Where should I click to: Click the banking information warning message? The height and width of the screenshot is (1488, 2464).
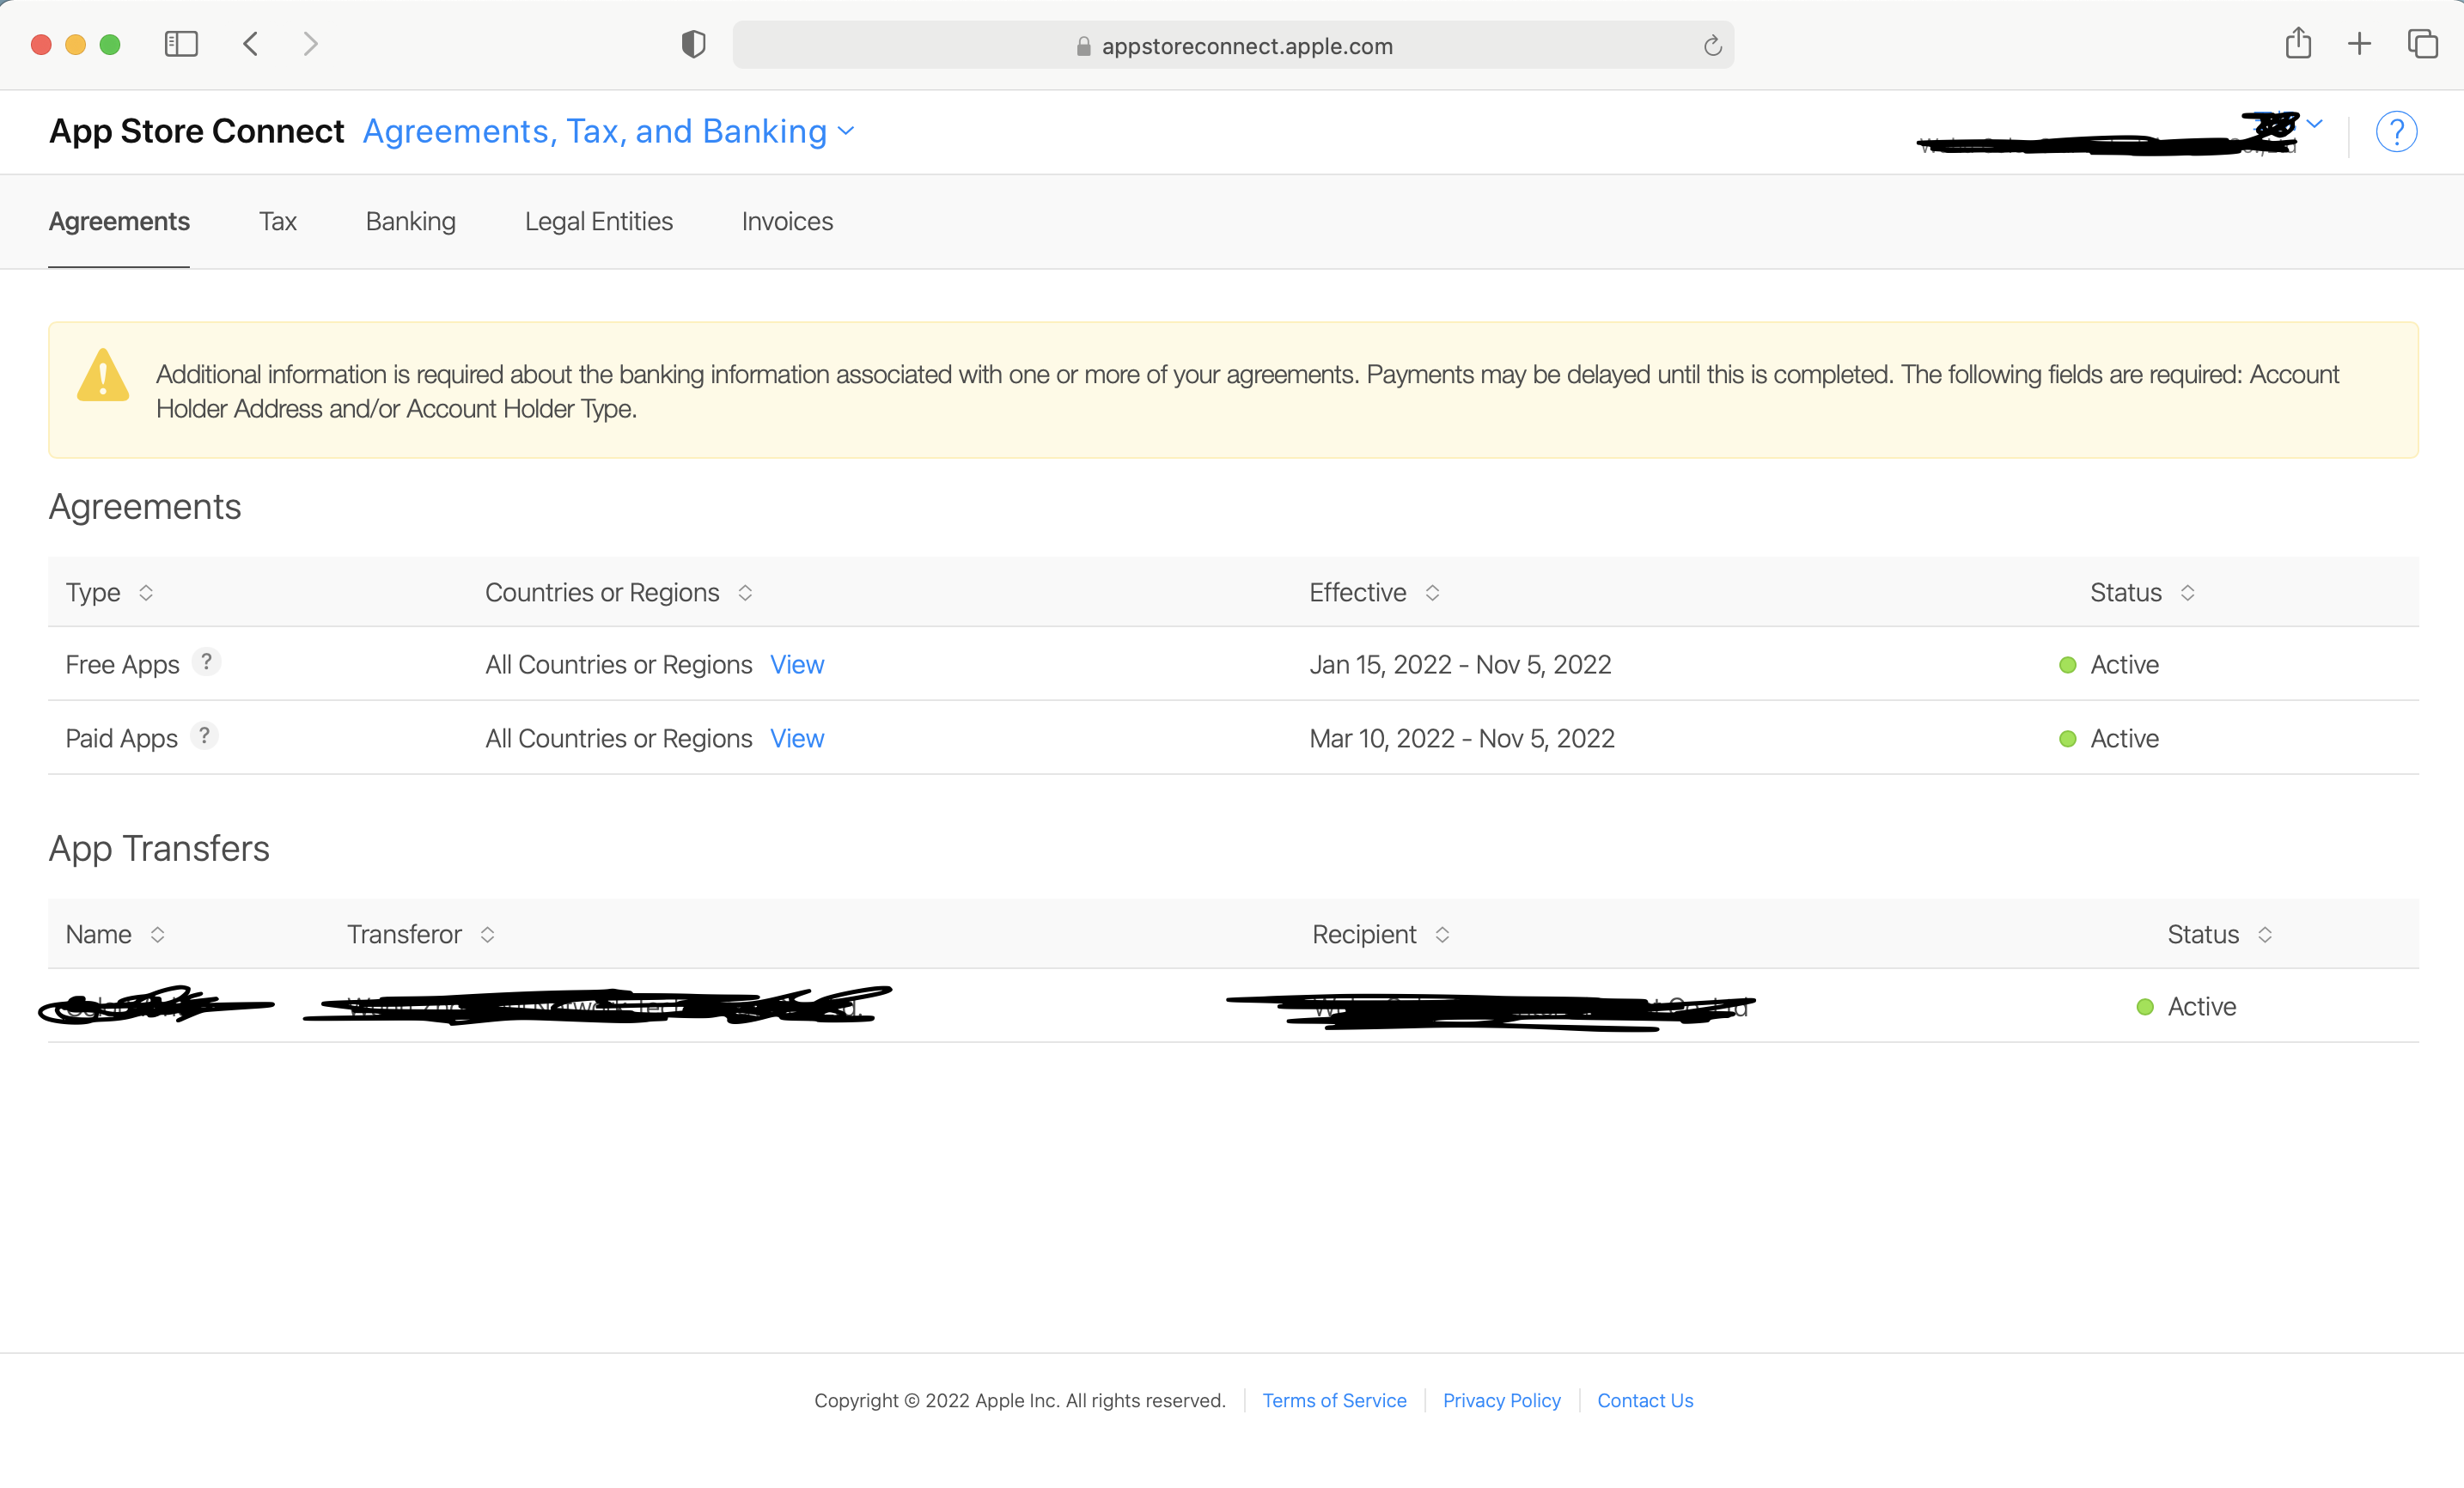[1247, 391]
